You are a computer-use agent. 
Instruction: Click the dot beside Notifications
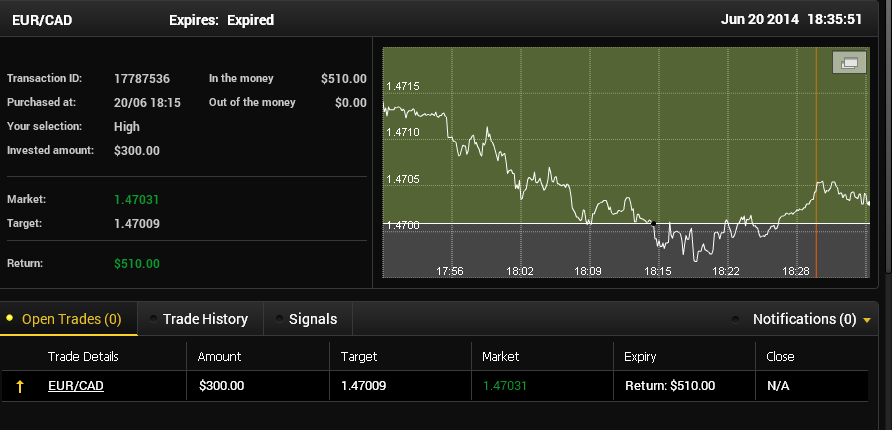pyautogui.click(x=735, y=320)
